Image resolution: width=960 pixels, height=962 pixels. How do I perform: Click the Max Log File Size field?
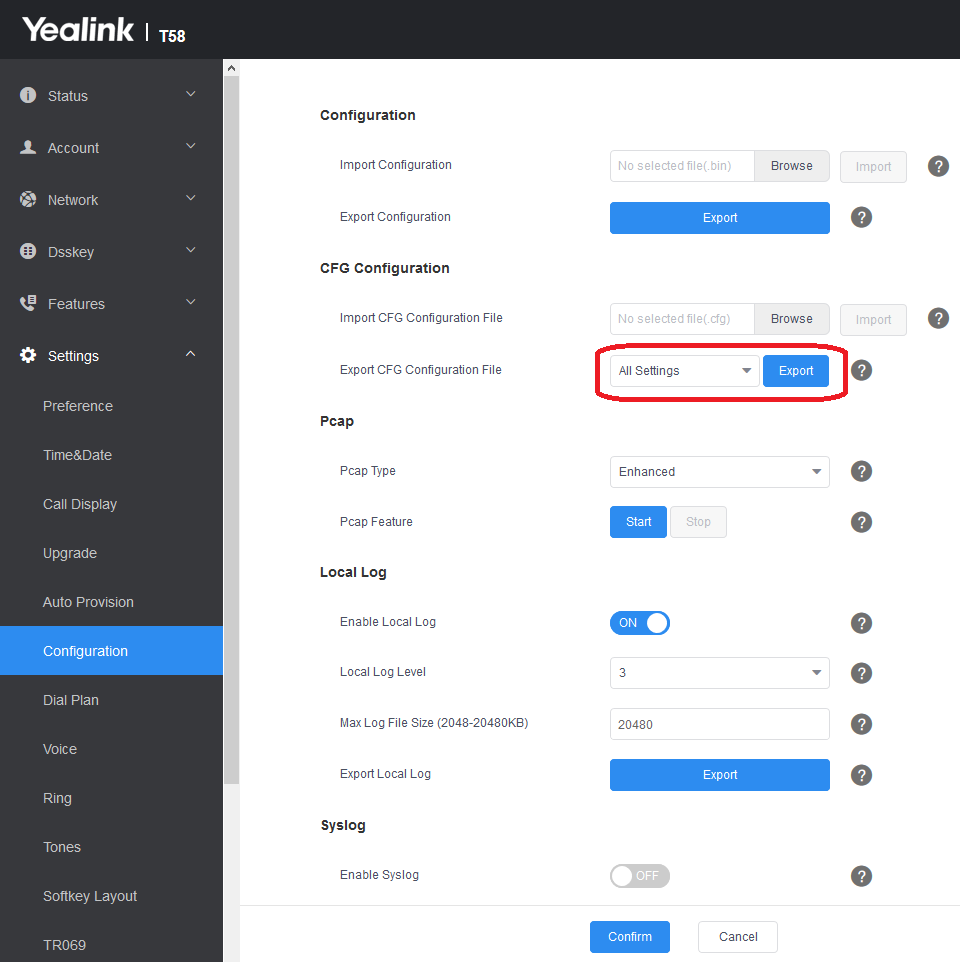(719, 724)
